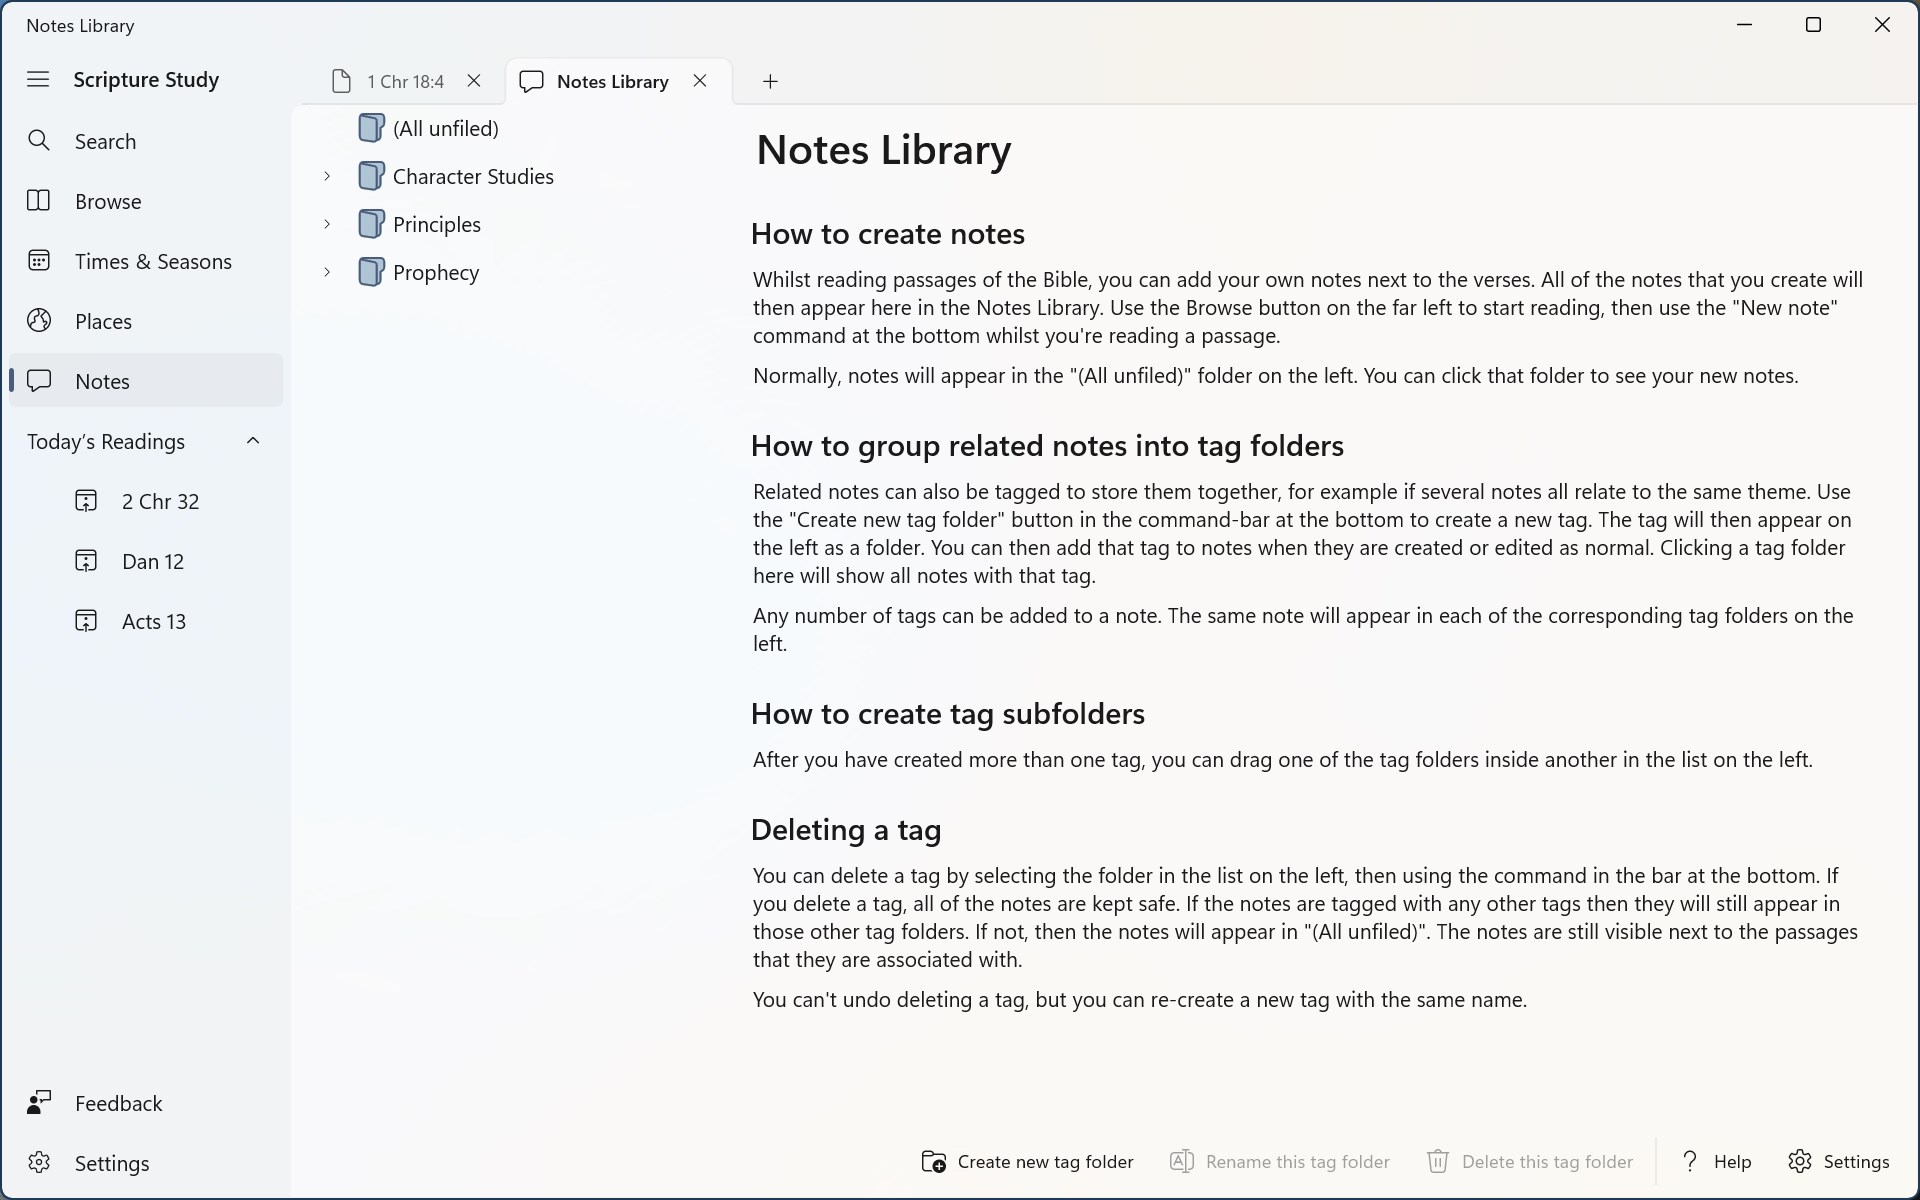Open Browse book icon in sidebar
The height and width of the screenshot is (1200, 1920).
39,201
